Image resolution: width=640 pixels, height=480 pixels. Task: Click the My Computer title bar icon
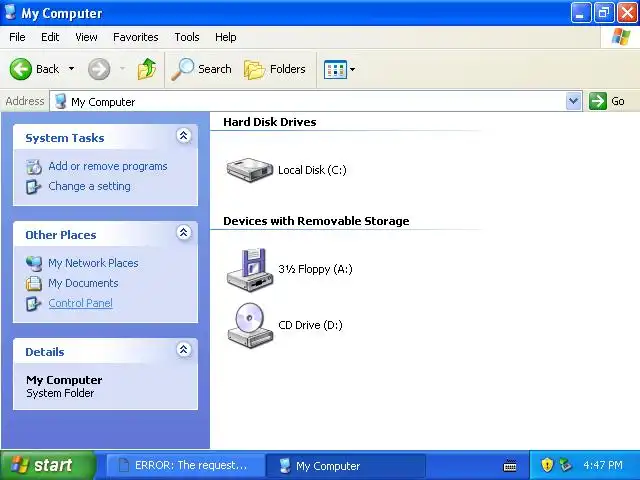10,12
